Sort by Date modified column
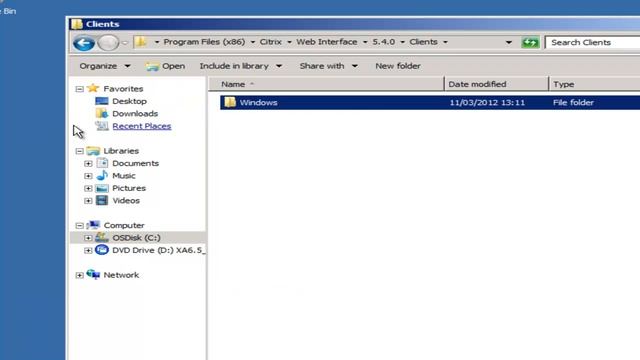640x360 pixels. 496,84
